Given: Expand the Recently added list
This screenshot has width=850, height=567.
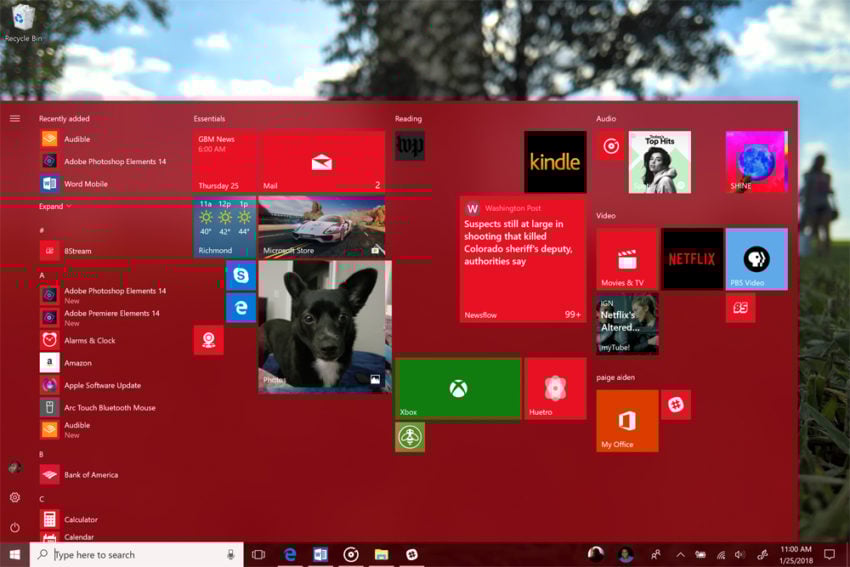Looking at the screenshot, I should (54, 206).
